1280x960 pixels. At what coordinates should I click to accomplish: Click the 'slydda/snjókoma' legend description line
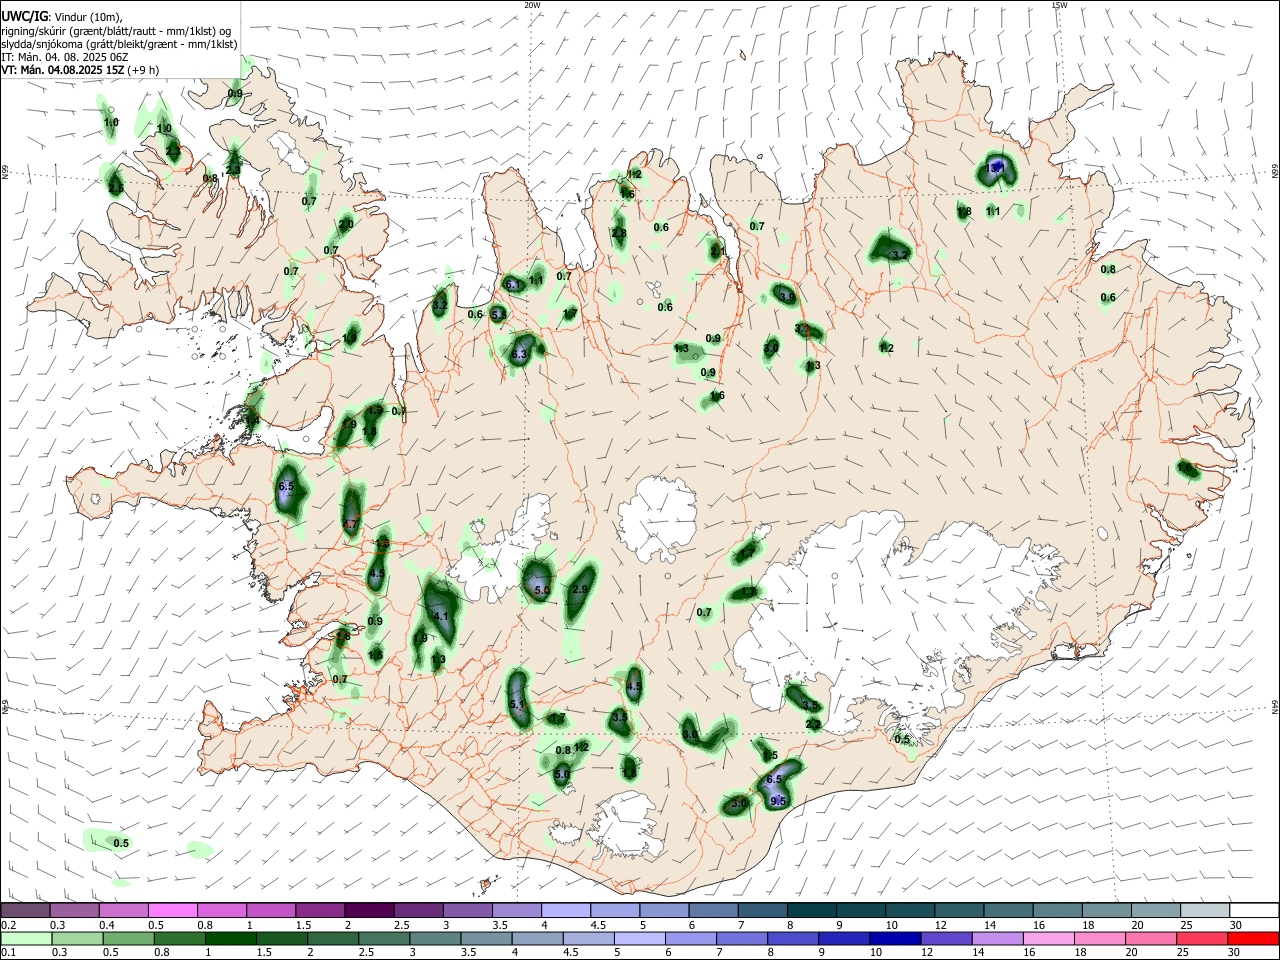[119, 44]
